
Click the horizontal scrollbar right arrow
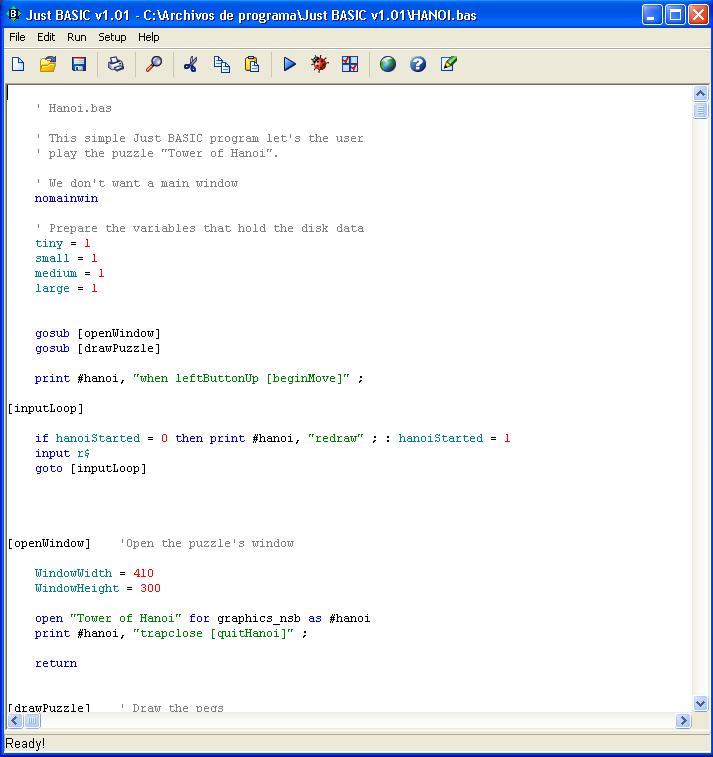point(683,721)
